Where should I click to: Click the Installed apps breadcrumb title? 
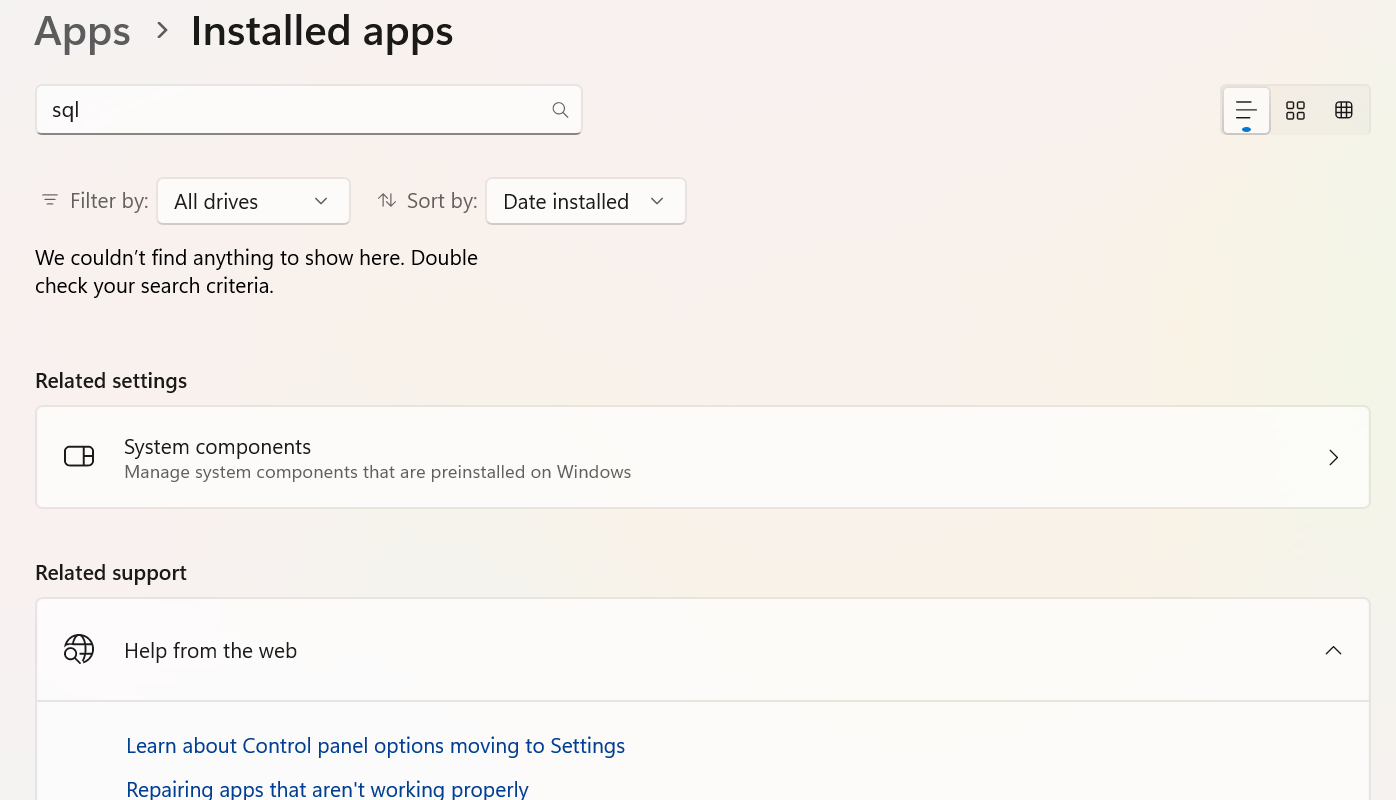pyautogui.click(x=322, y=31)
